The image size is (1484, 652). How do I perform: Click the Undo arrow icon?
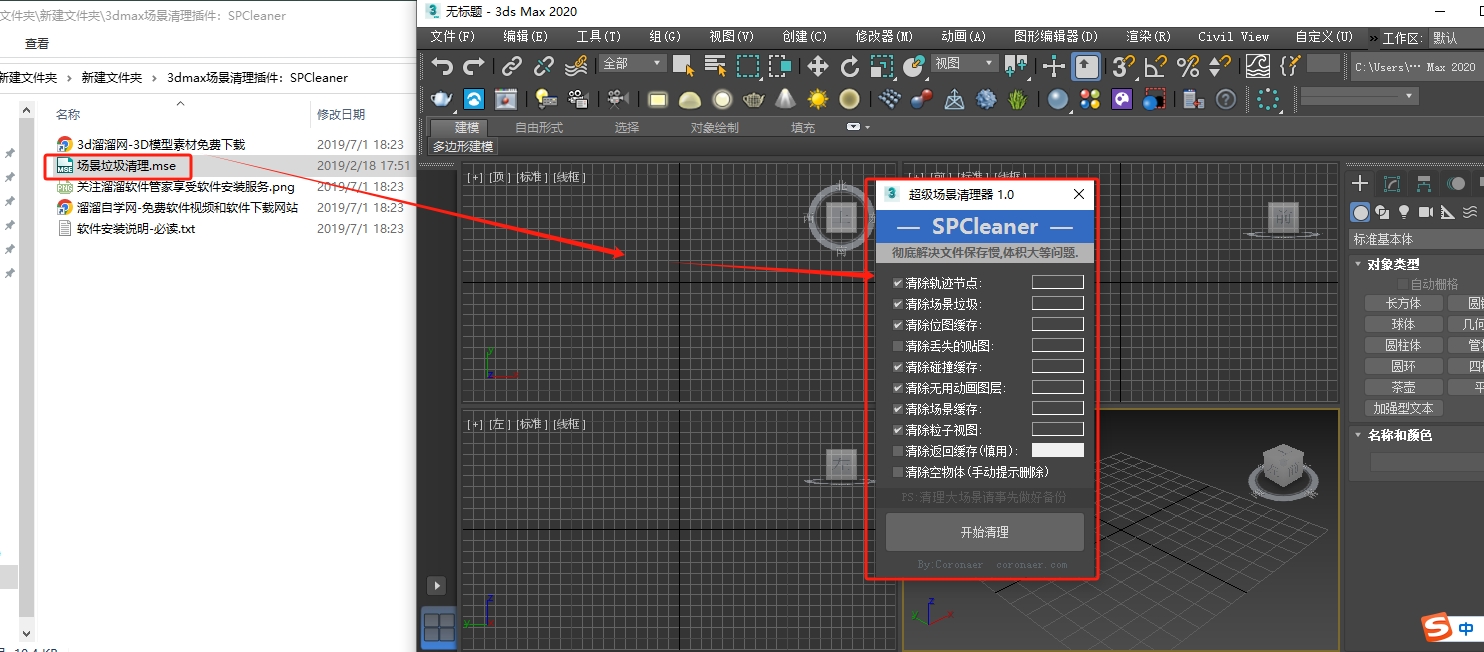pyautogui.click(x=442, y=67)
